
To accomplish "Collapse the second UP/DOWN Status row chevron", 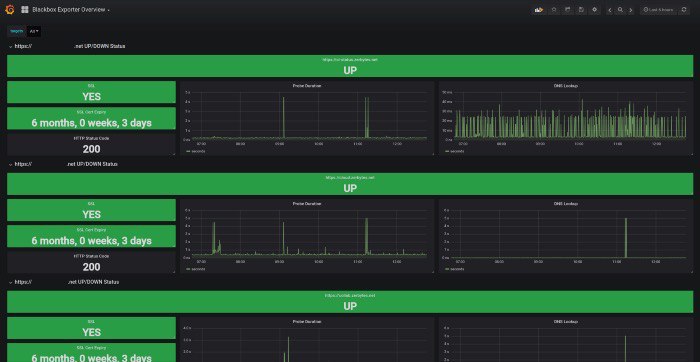I will click(10, 164).
